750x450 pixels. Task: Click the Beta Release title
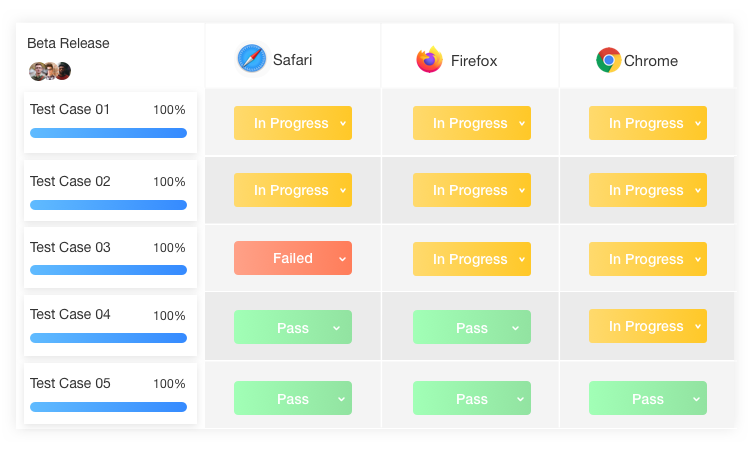click(x=68, y=43)
